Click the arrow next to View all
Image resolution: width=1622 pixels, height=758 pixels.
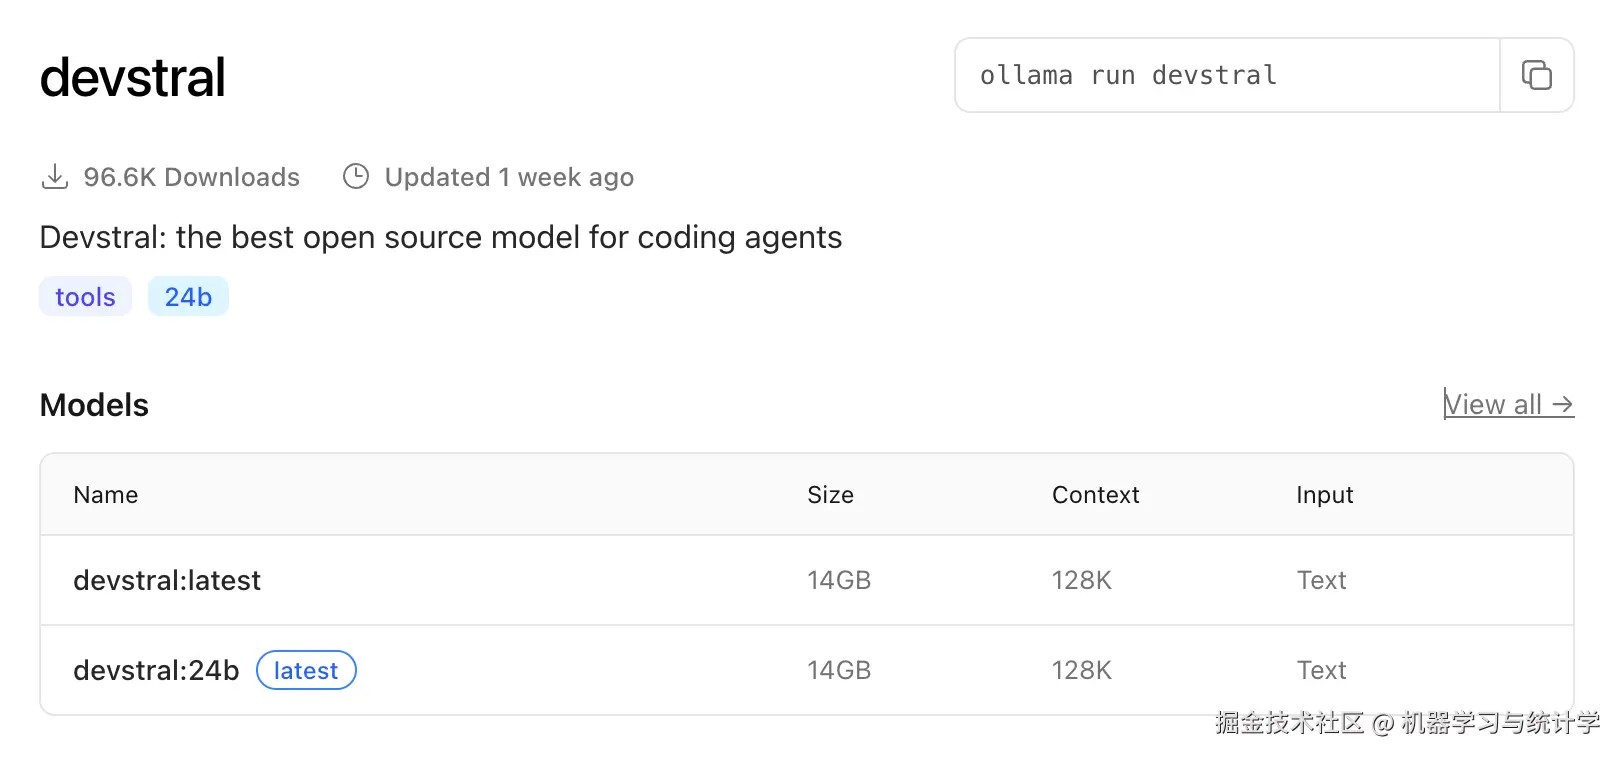tap(1563, 405)
